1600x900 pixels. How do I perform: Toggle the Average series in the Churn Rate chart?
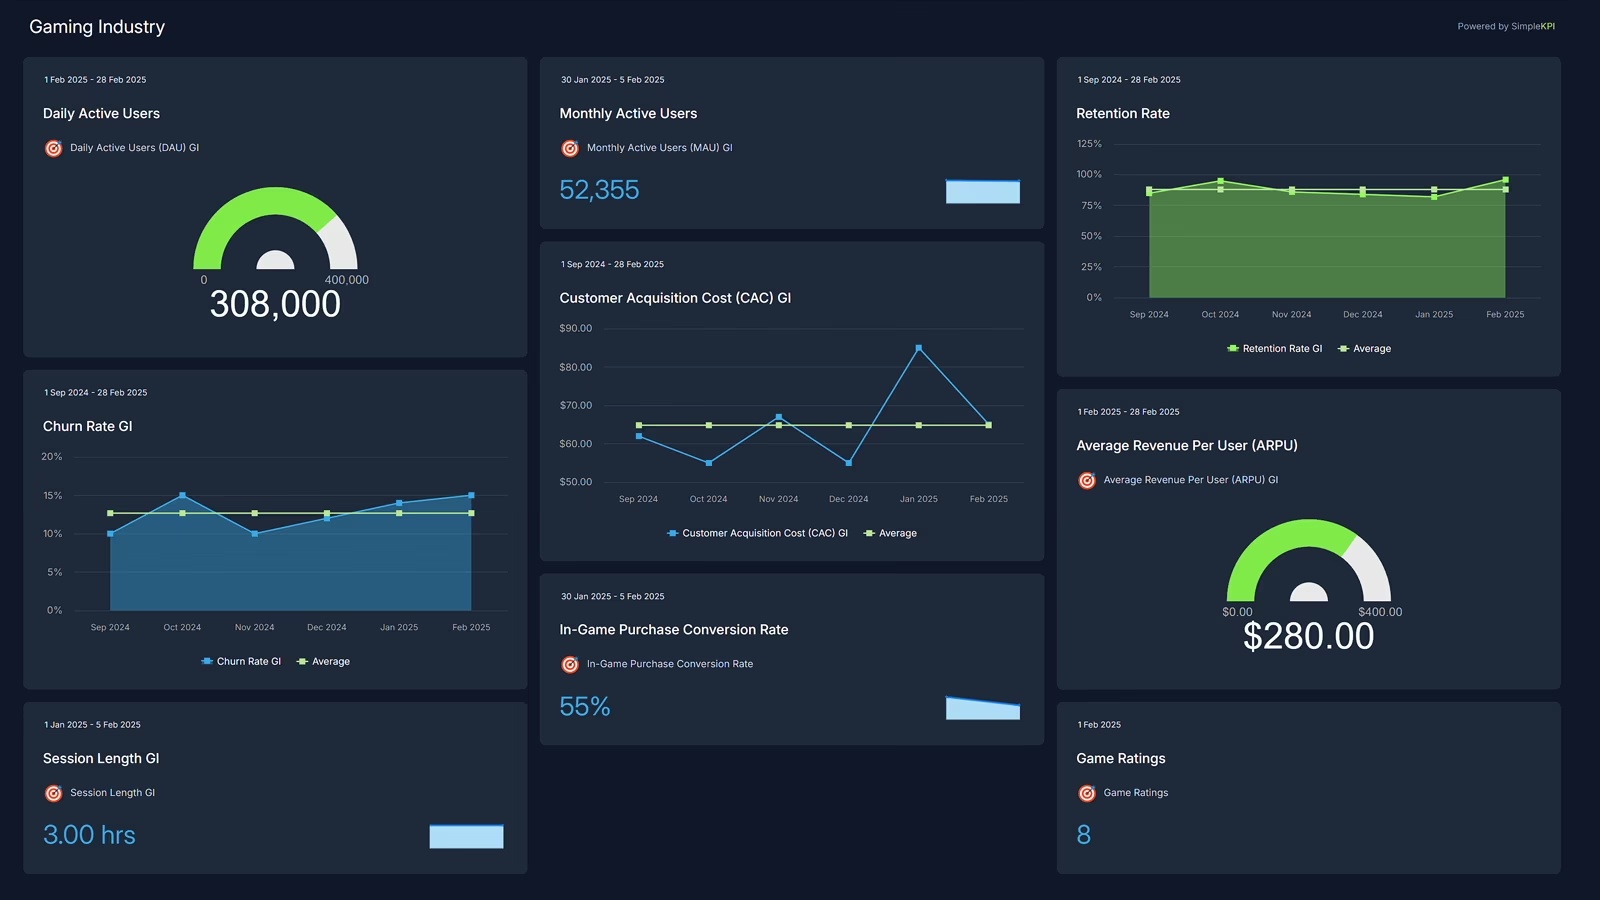click(x=300, y=661)
